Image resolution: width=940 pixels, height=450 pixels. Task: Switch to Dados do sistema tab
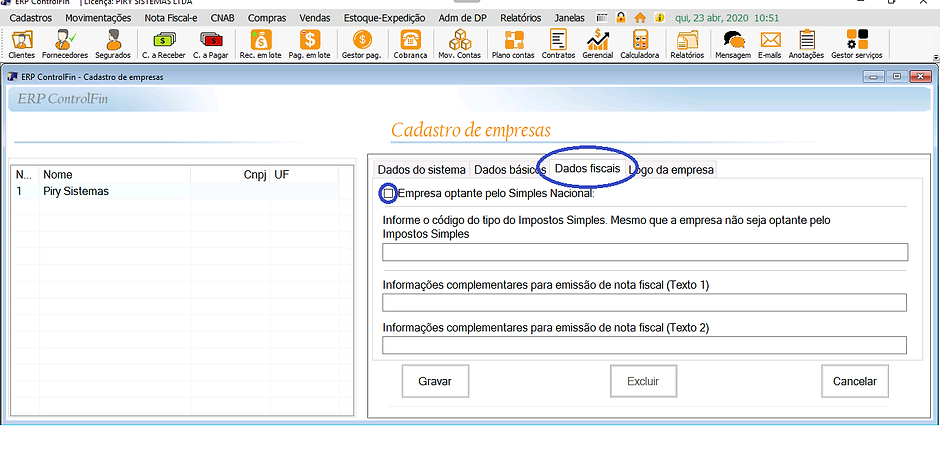(x=421, y=170)
